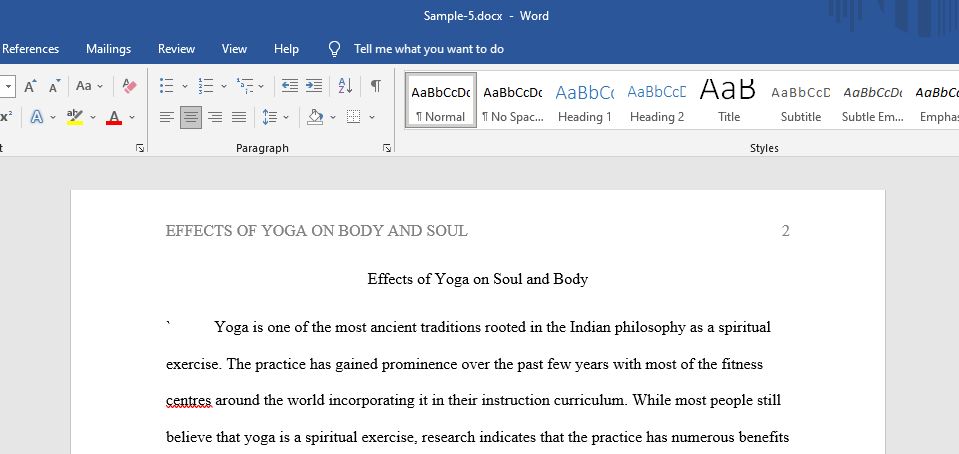Click the word Yoga starting the paragraph
959x454 pixels.
click(x=231, y=328)
